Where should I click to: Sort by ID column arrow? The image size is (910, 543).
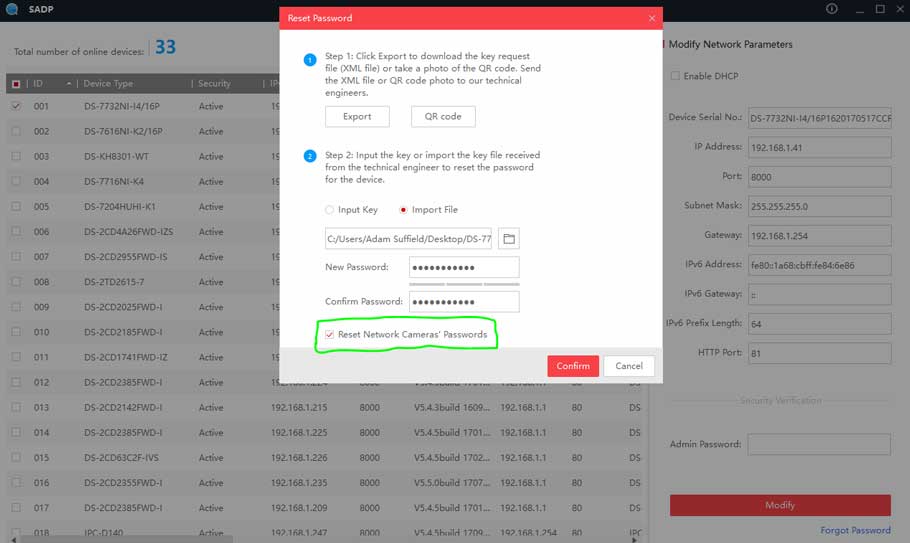[69, 84]
